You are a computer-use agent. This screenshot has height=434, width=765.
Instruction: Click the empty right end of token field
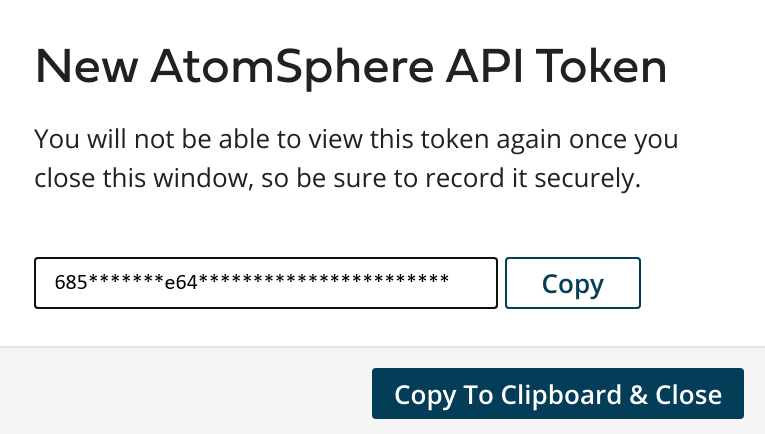pyautogui.click(x=472, y=283)
